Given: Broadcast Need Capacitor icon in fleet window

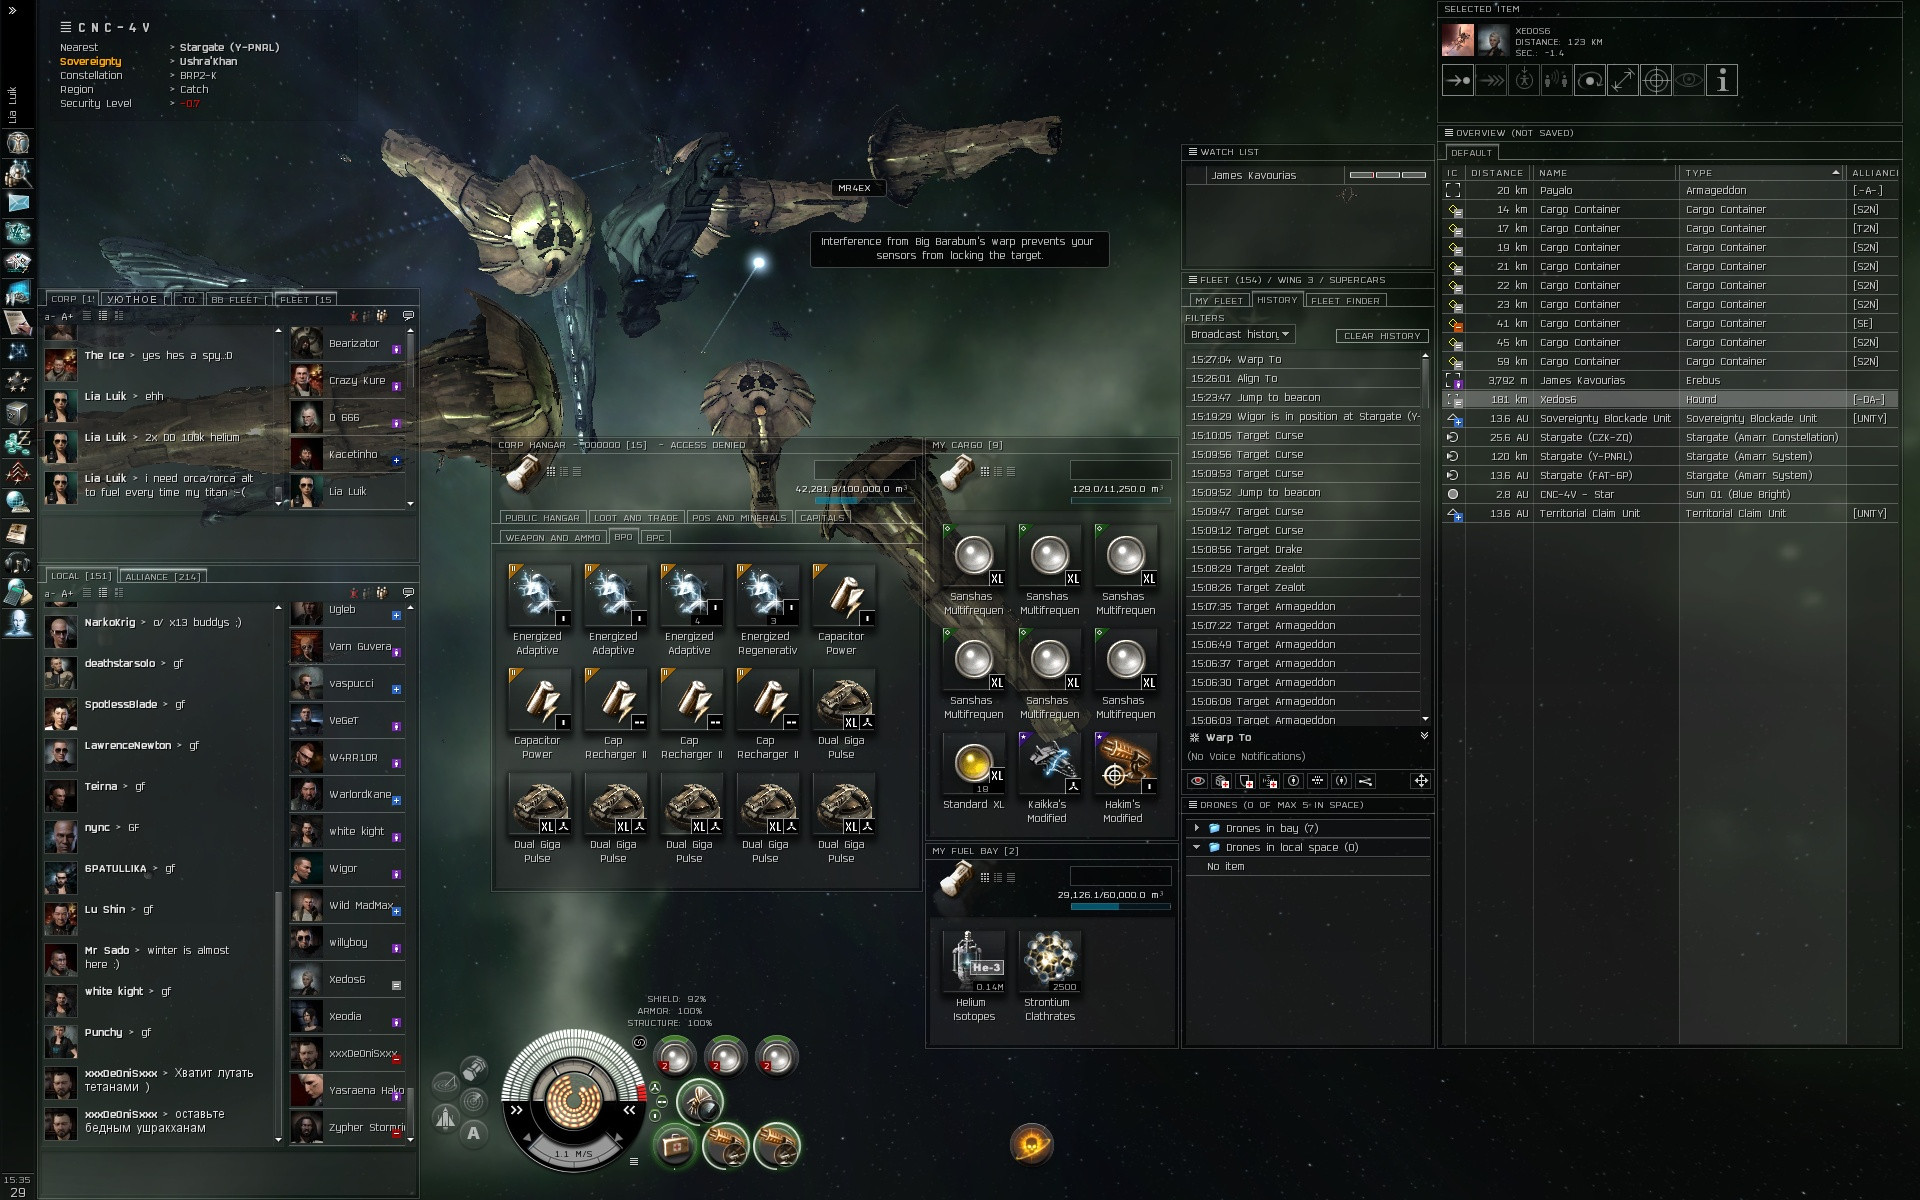Looking at the screenshot, I should point(1270,781).
